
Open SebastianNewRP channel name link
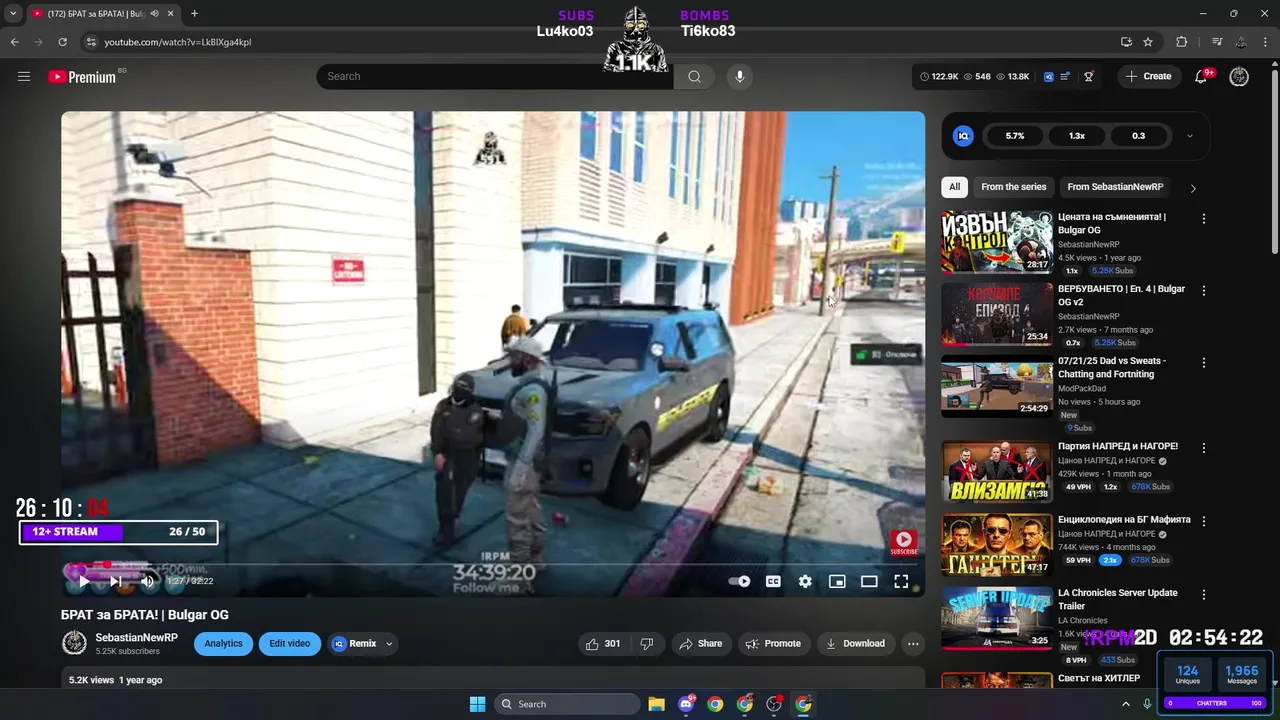pyautogui.click(x=136, y=638)
